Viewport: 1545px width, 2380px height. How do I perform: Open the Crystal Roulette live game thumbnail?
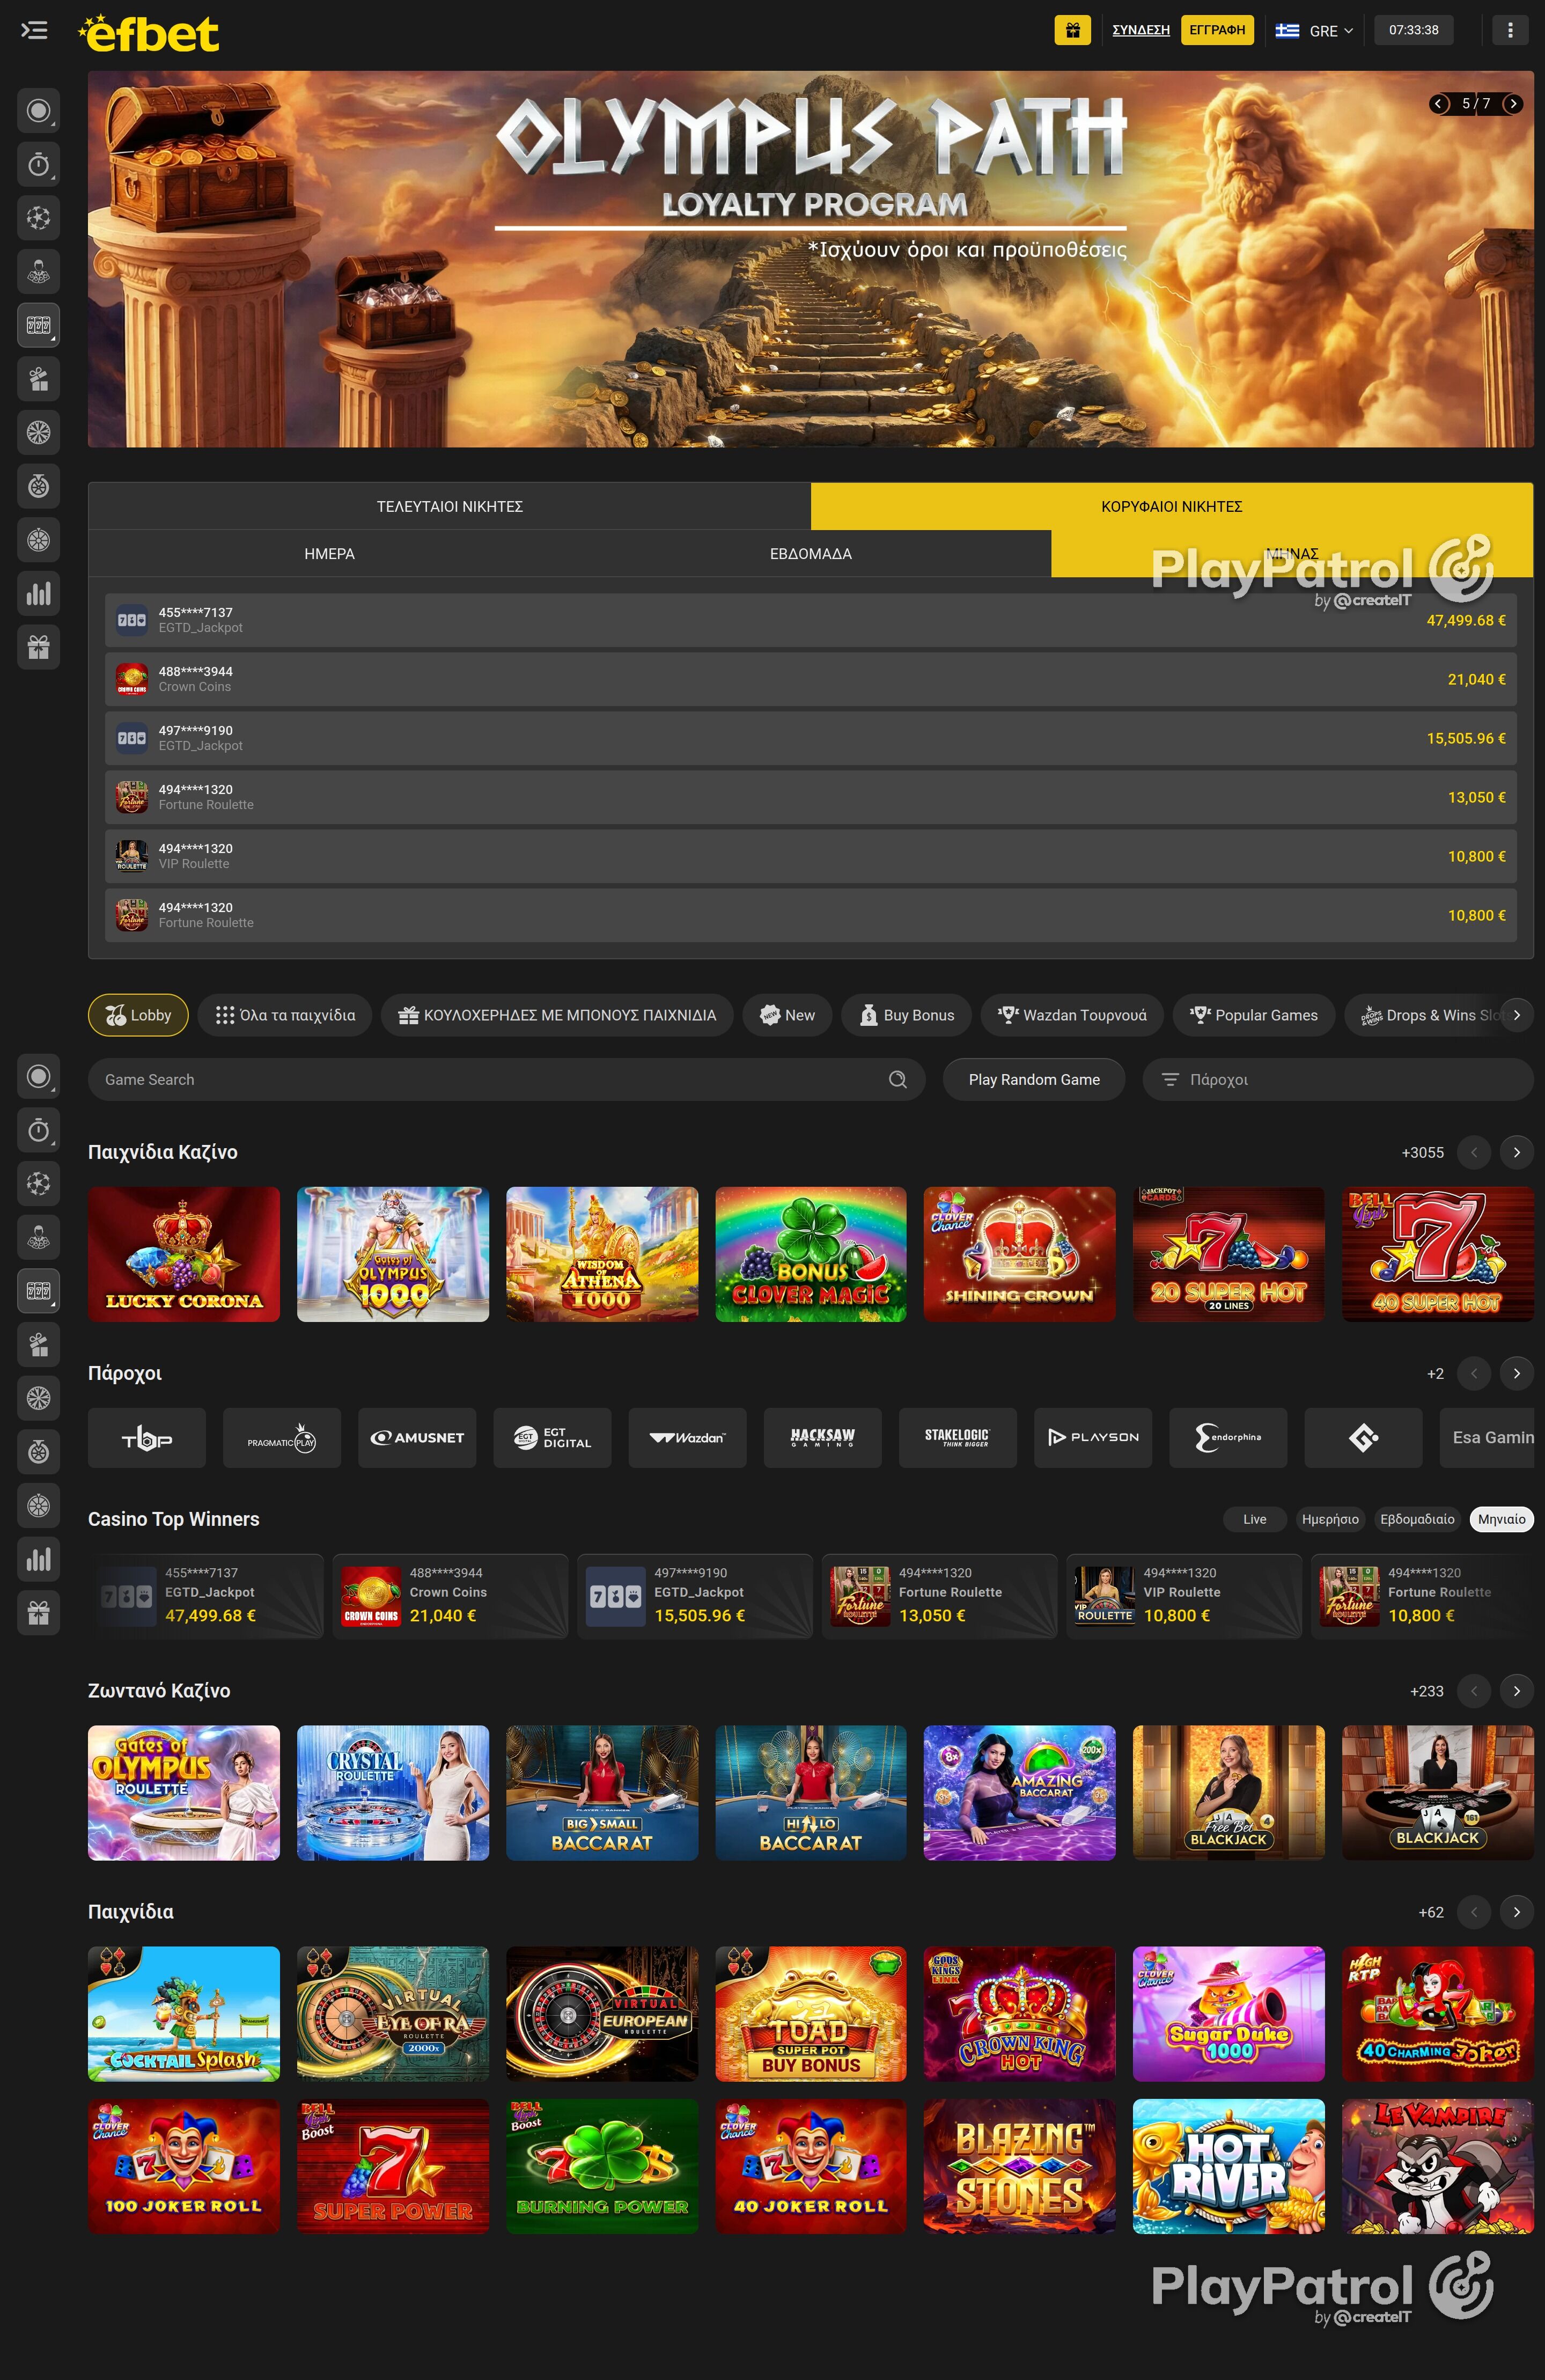tap(393, 1793)
